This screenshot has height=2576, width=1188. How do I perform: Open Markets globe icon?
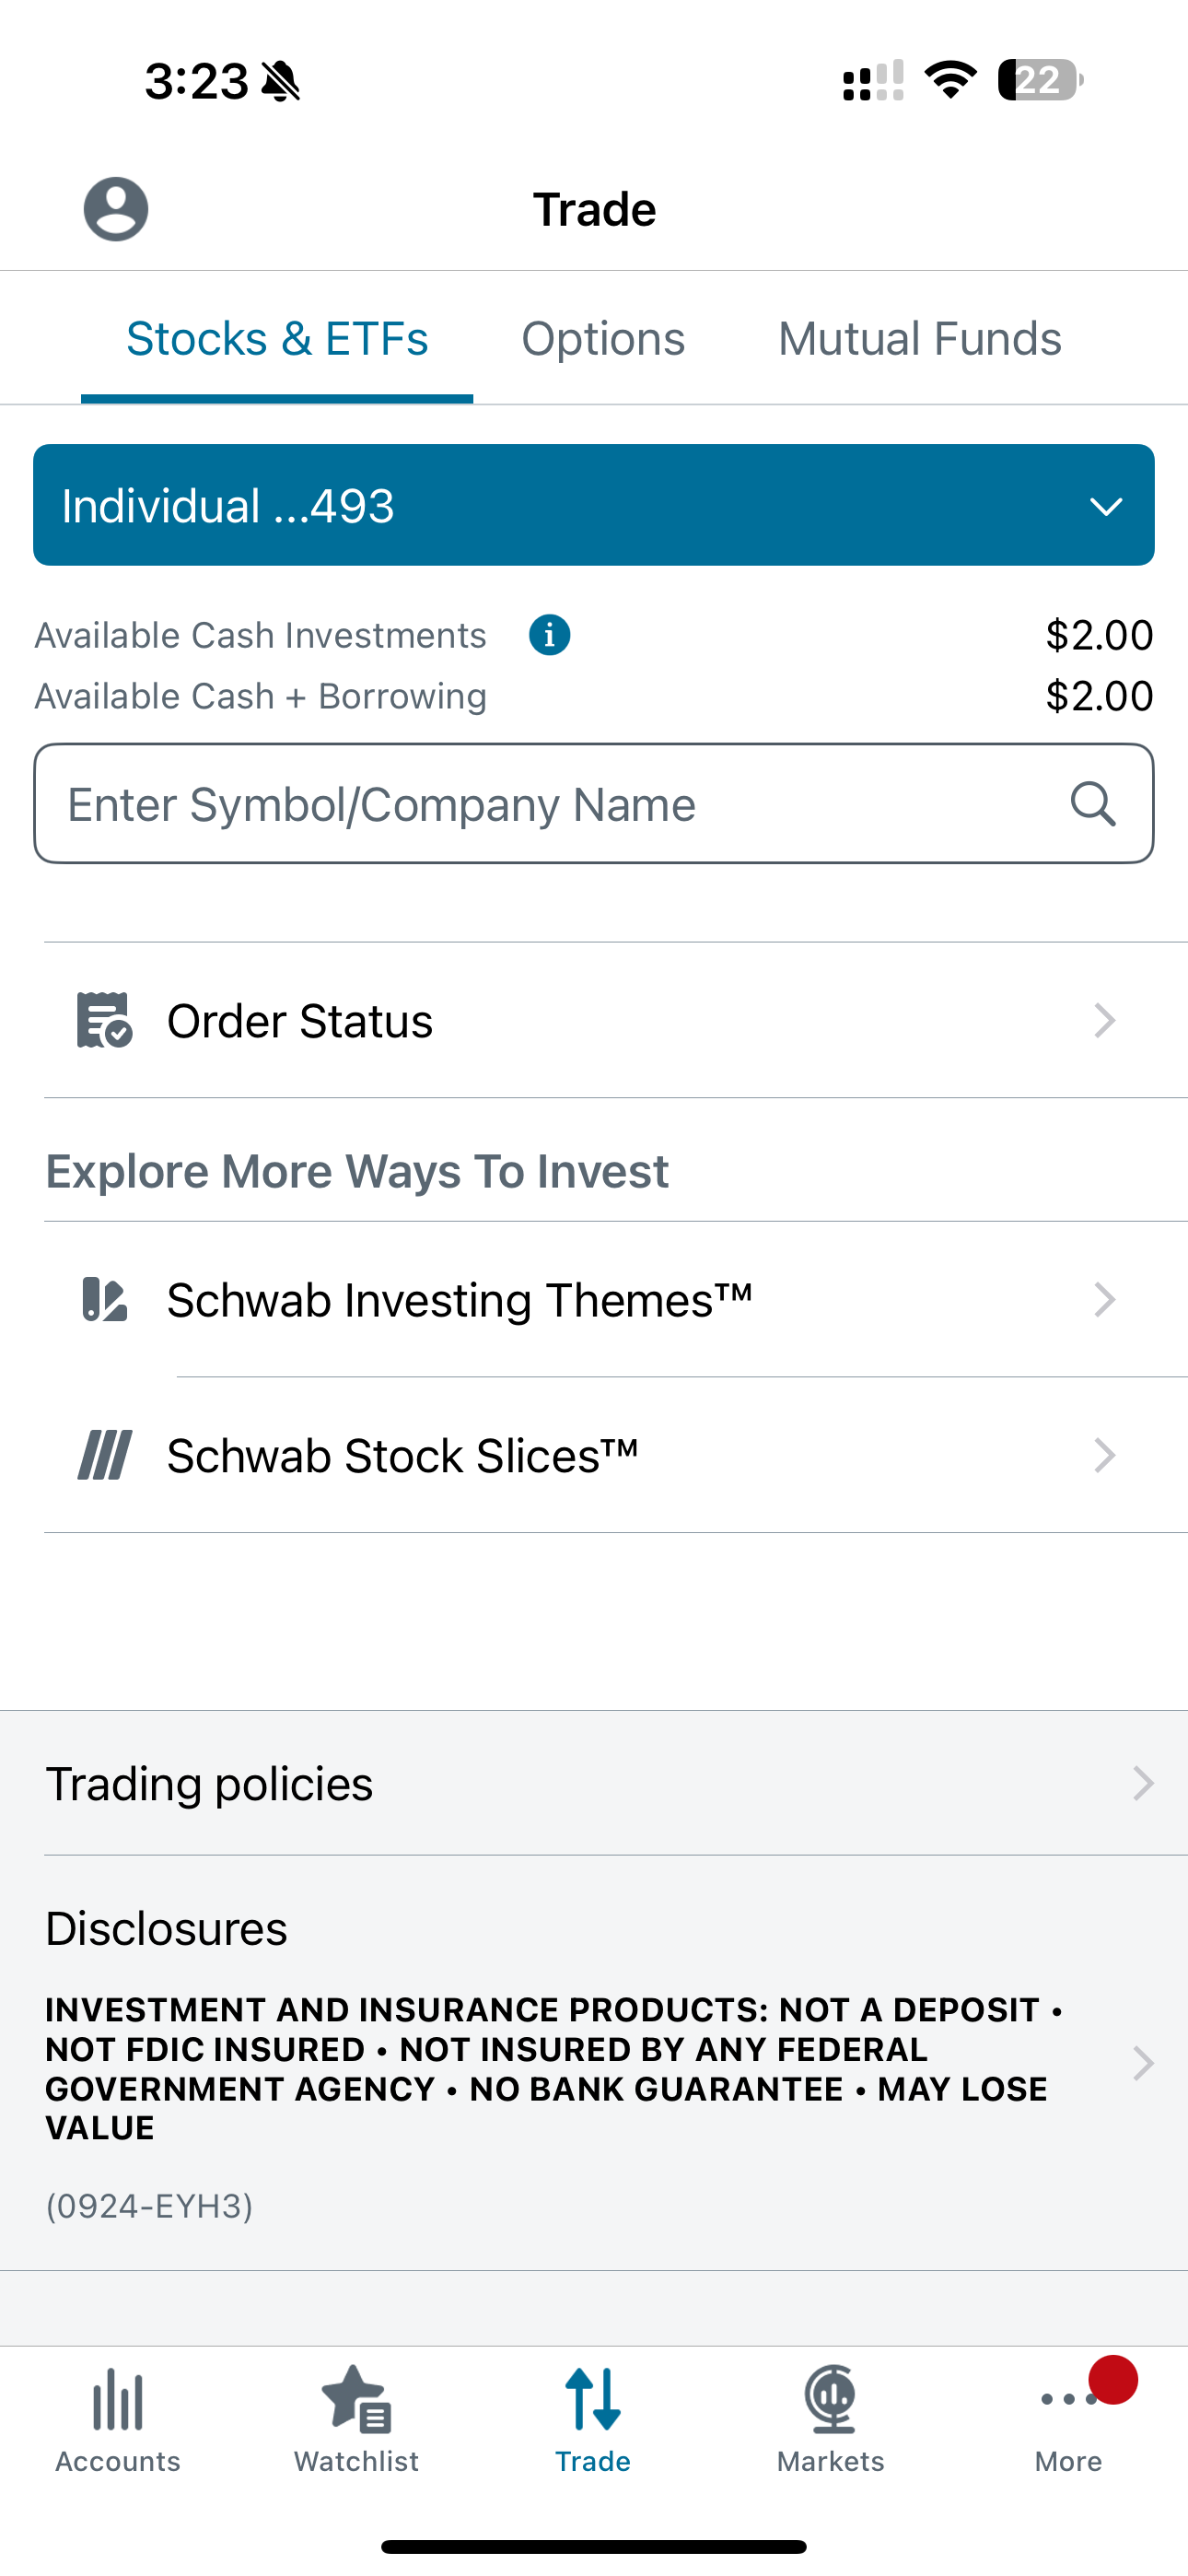click(831, 2399)
